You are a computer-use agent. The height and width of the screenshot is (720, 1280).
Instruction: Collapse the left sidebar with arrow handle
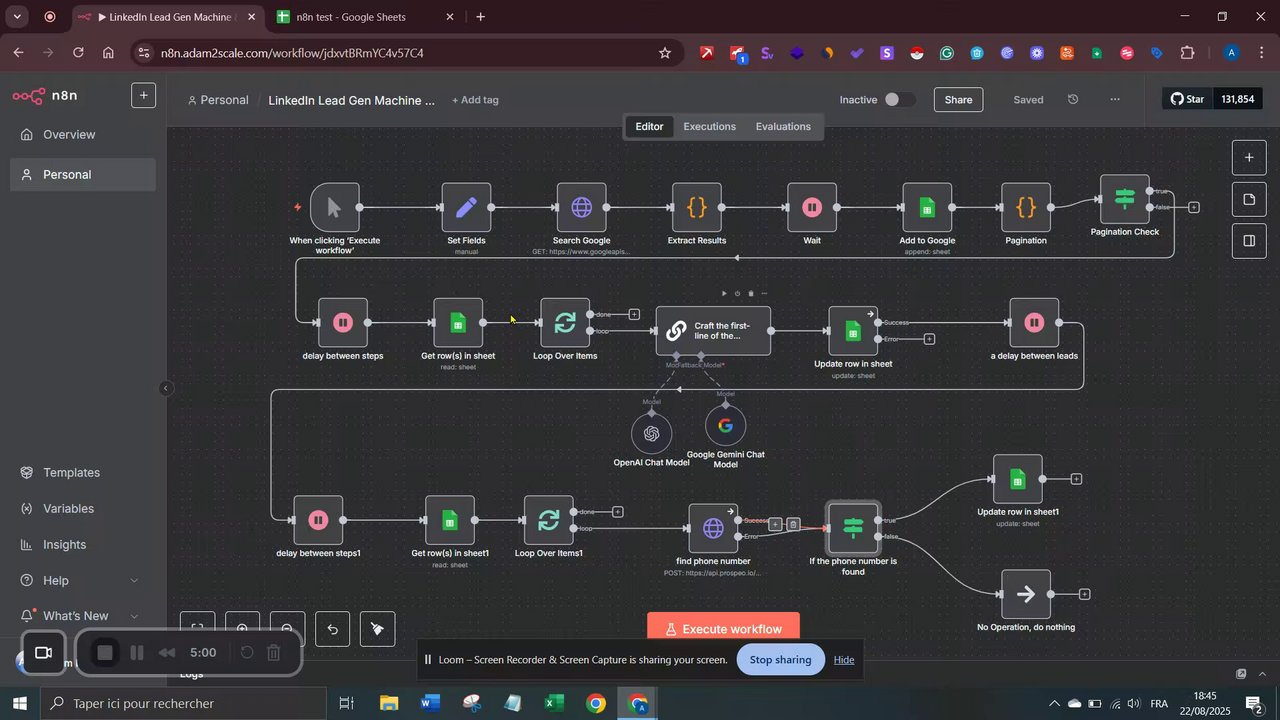pos(166,389)
